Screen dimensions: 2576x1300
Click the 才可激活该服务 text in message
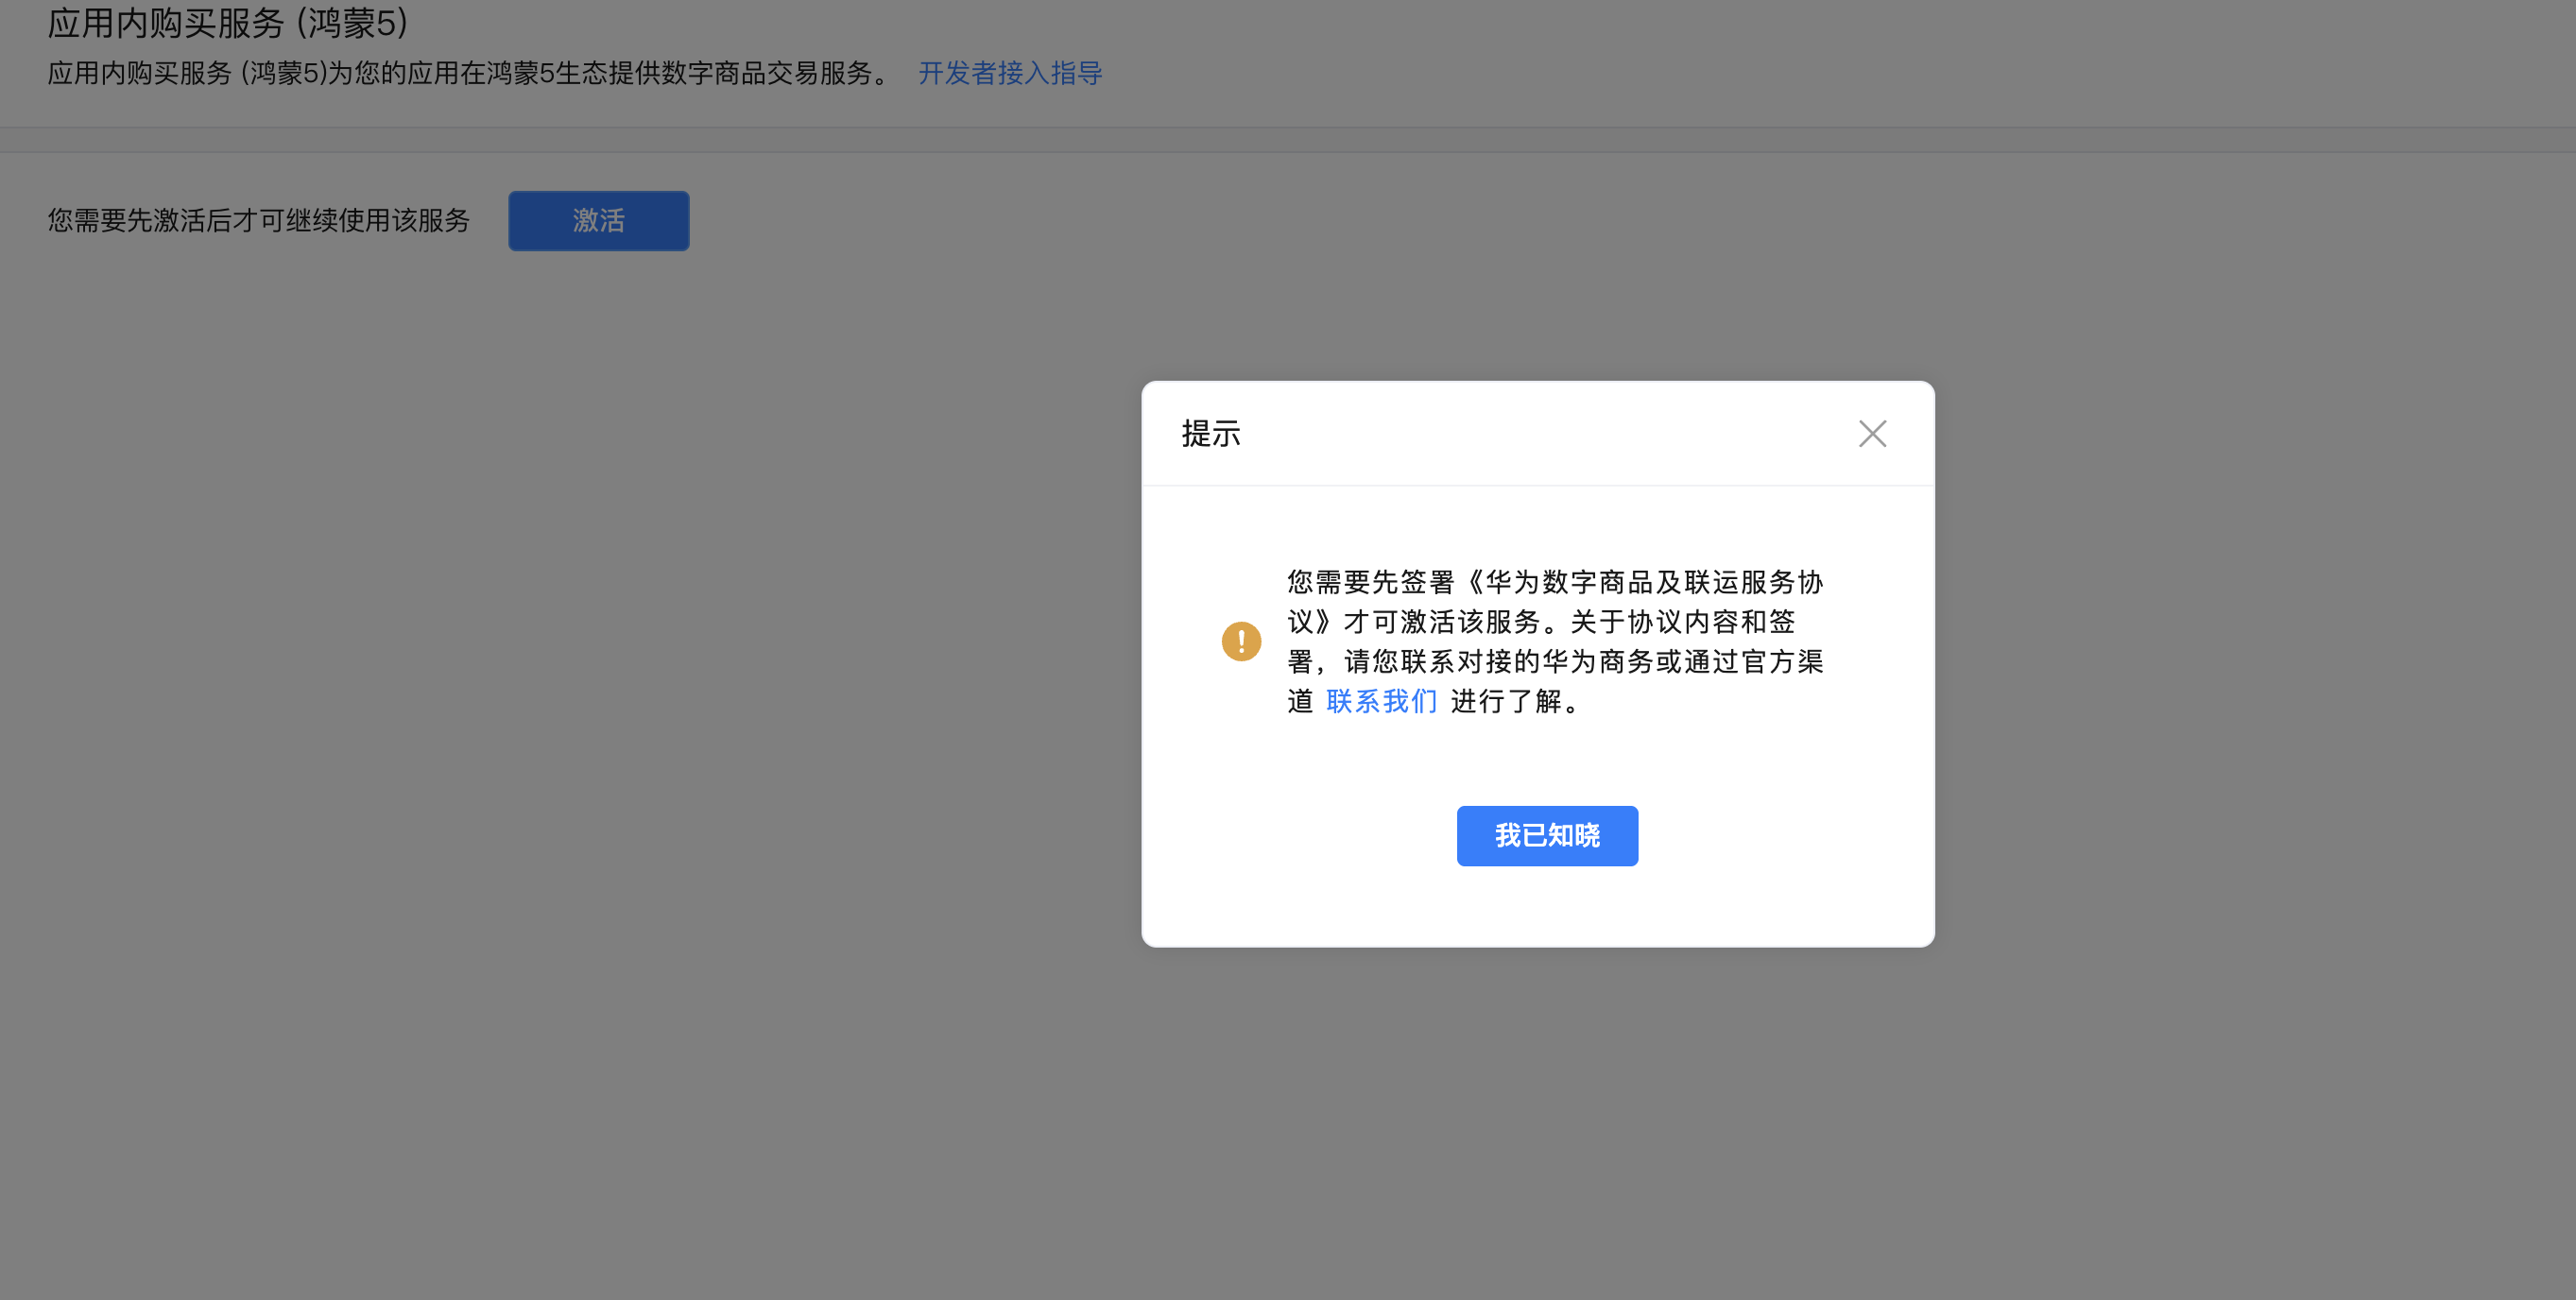pos(1440,623)
